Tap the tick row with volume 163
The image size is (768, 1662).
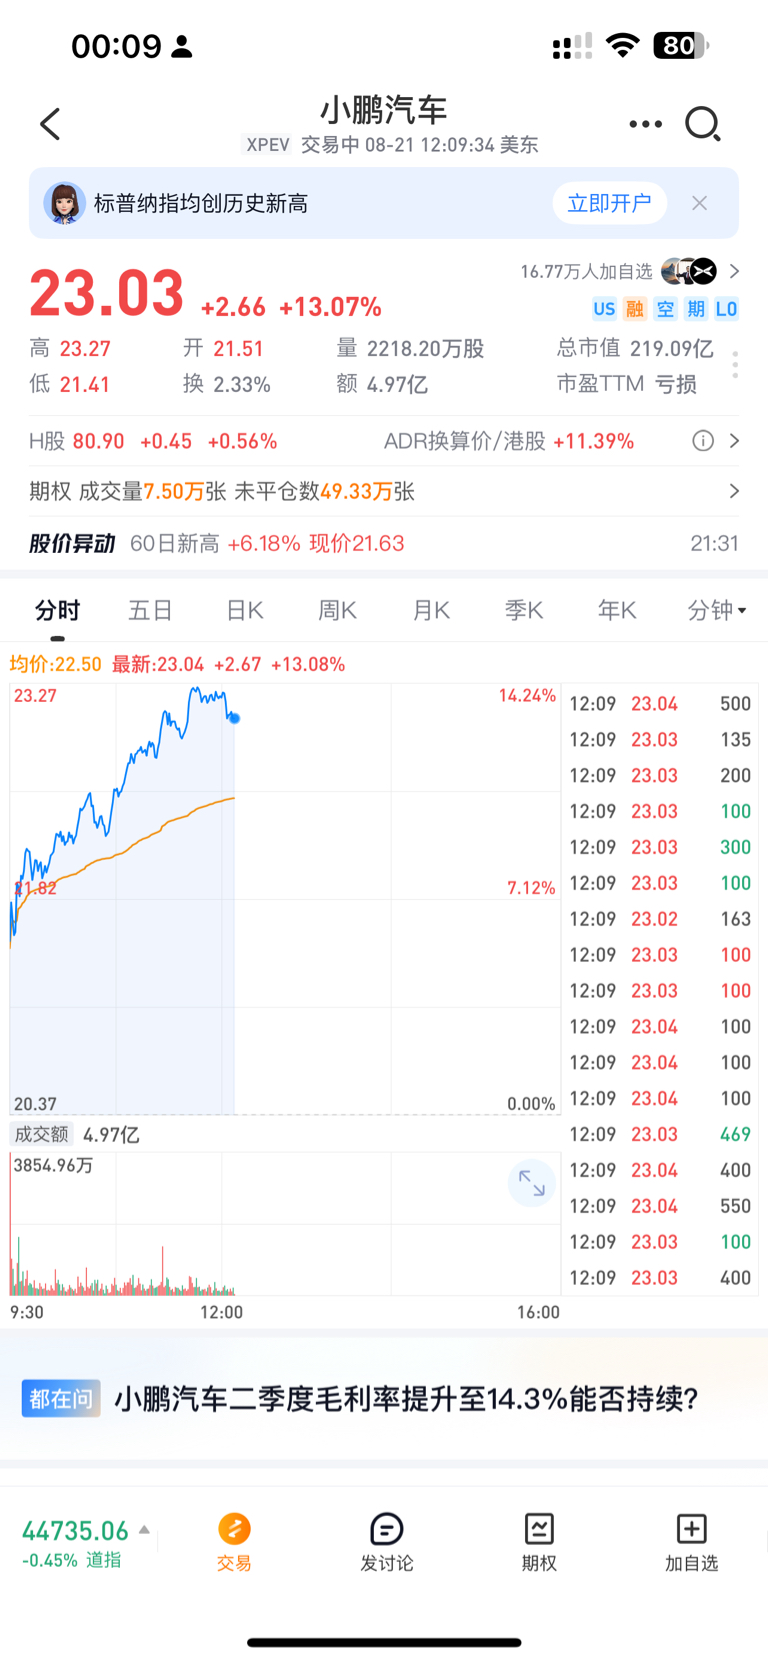[660, 919]
